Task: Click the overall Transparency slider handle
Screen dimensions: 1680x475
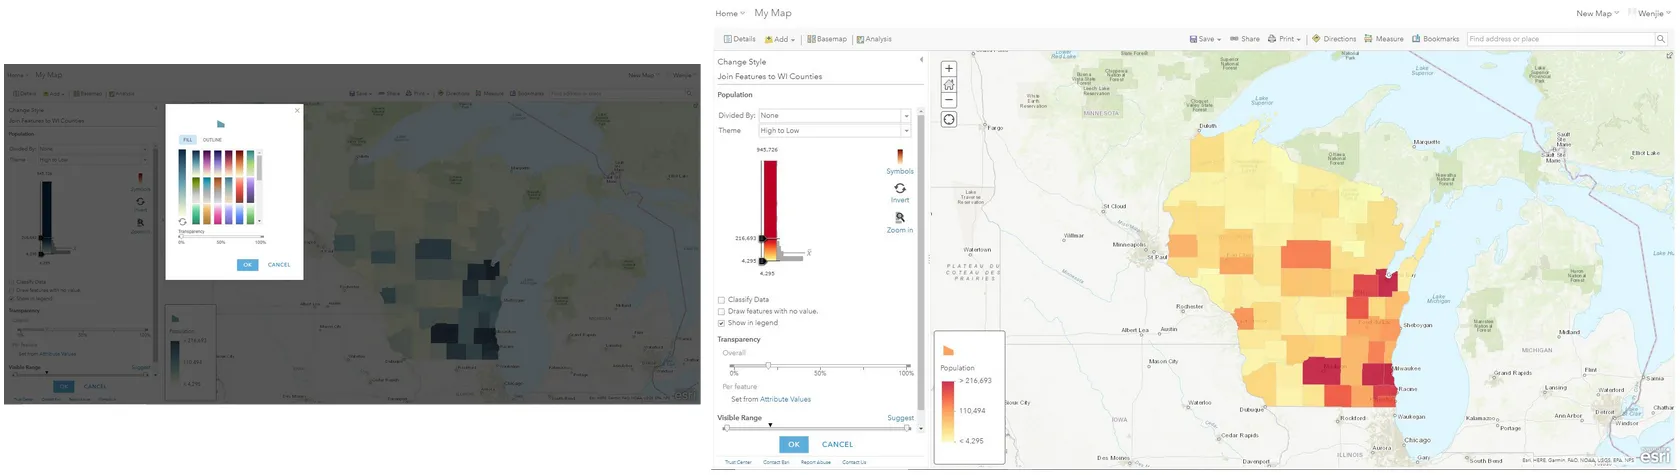Action: point(768,366)
